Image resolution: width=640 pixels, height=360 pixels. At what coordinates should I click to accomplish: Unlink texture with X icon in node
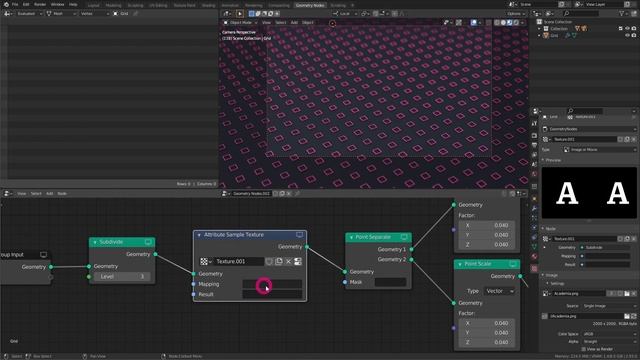click(x=288, y=262)
